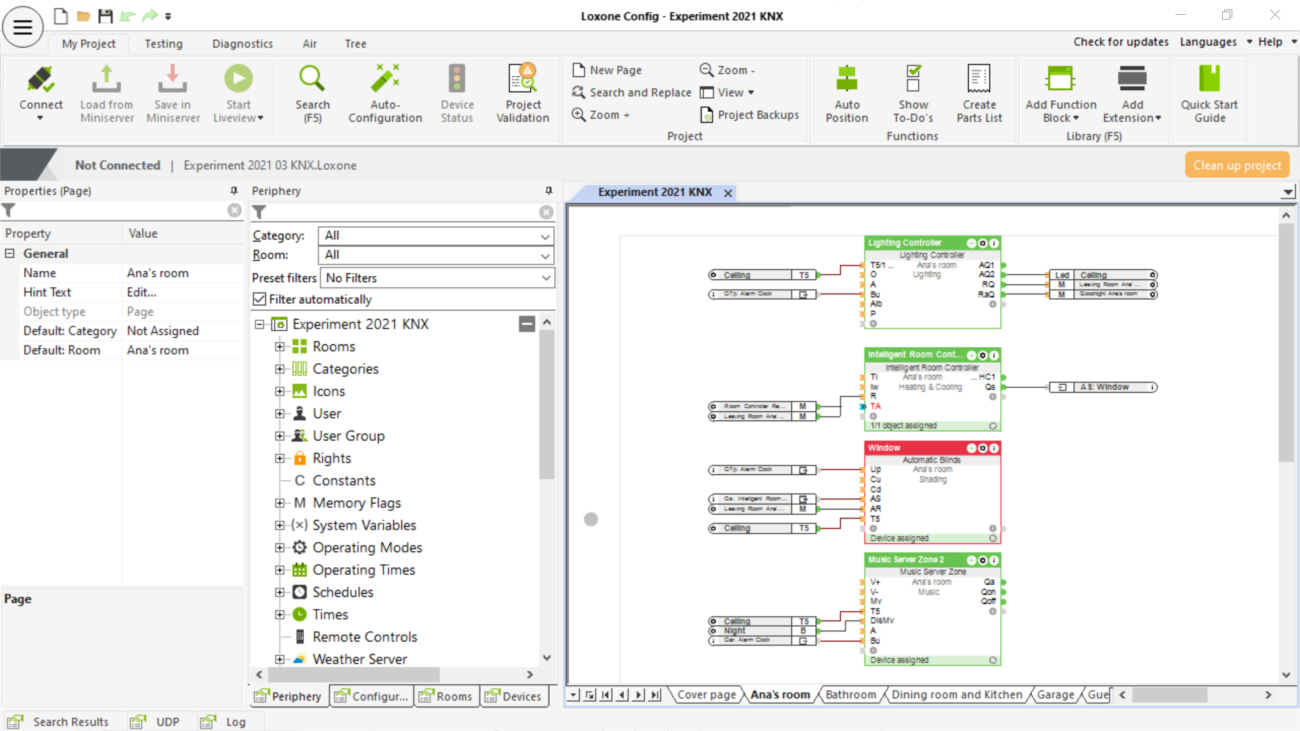
Task: Open the Category dropdown
Action: [436, 236]
